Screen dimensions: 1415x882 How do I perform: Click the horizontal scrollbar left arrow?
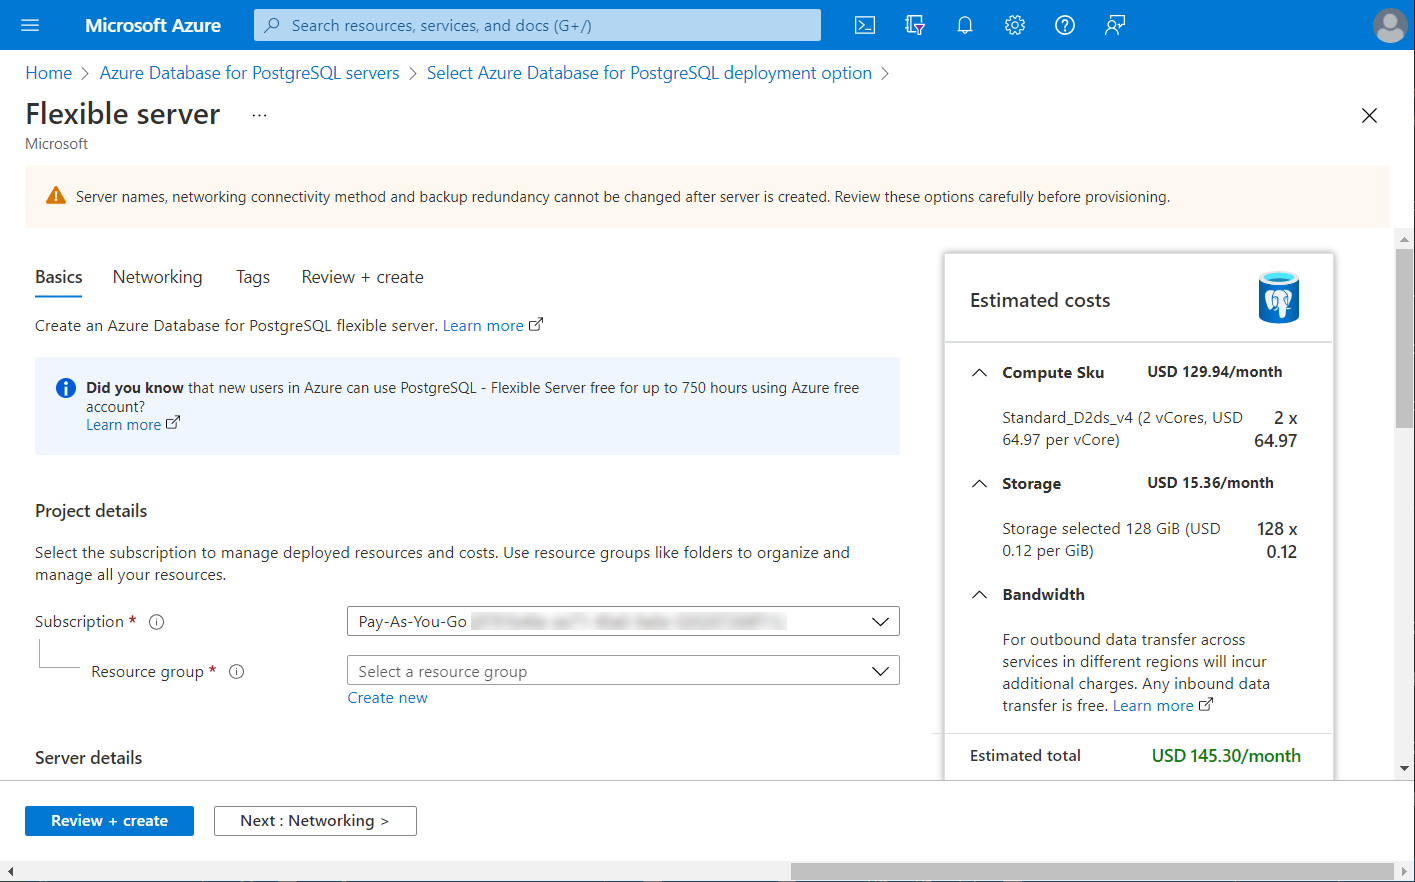(x=10, y=871)
